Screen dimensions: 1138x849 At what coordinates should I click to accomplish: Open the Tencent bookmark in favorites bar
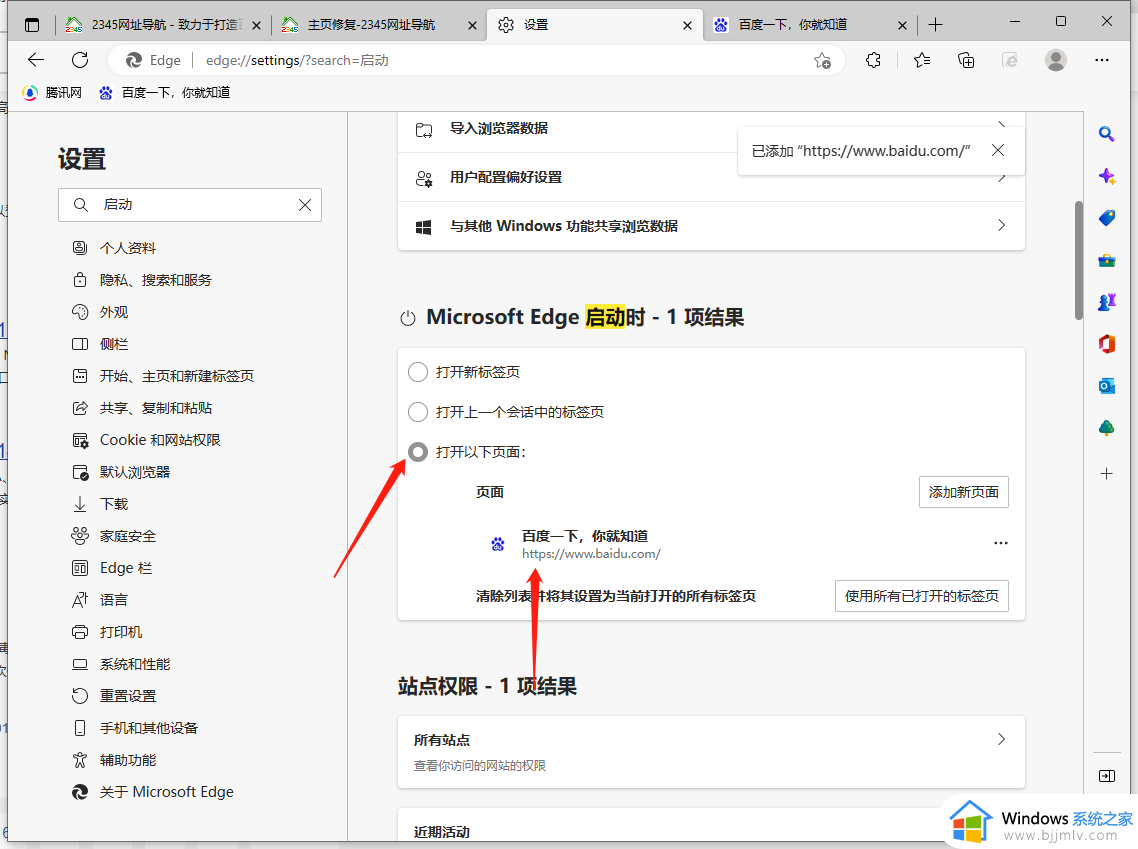click(x=52, y=93)
